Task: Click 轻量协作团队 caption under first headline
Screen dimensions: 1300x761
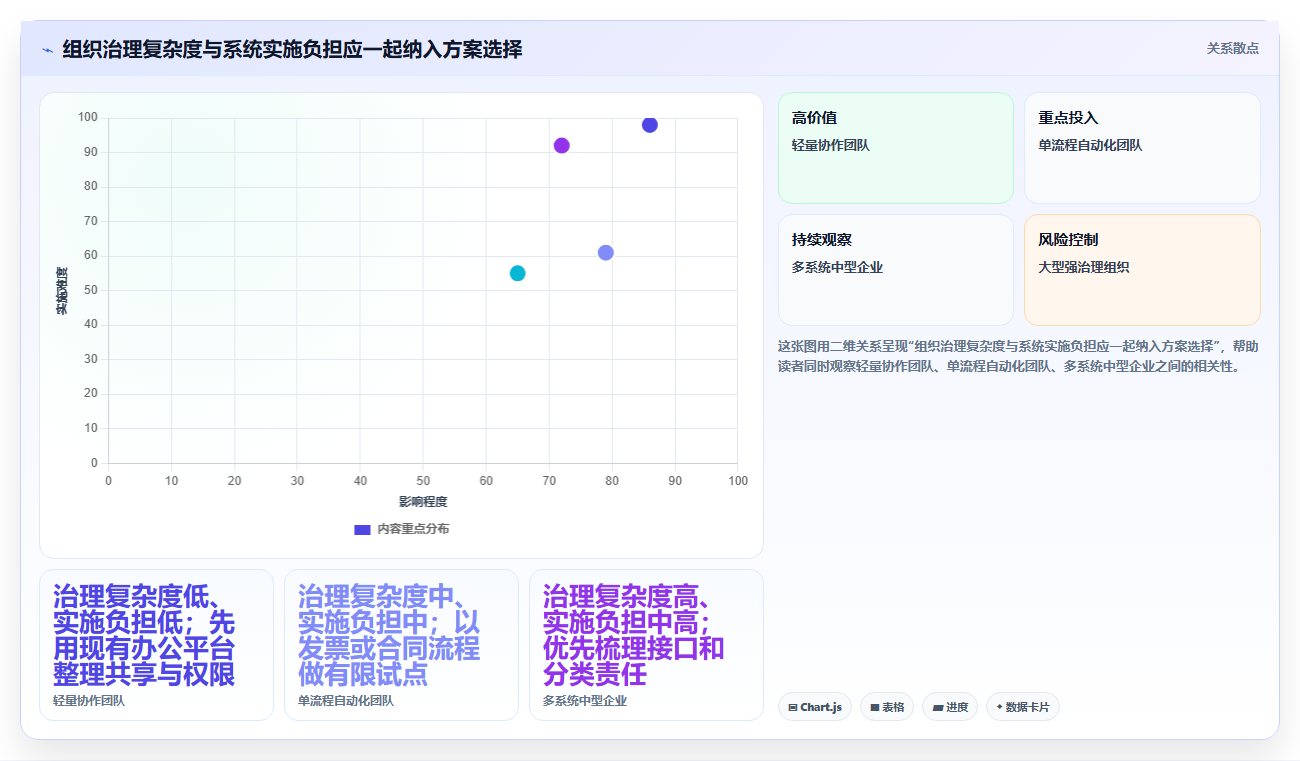Action: pos(89,701)
